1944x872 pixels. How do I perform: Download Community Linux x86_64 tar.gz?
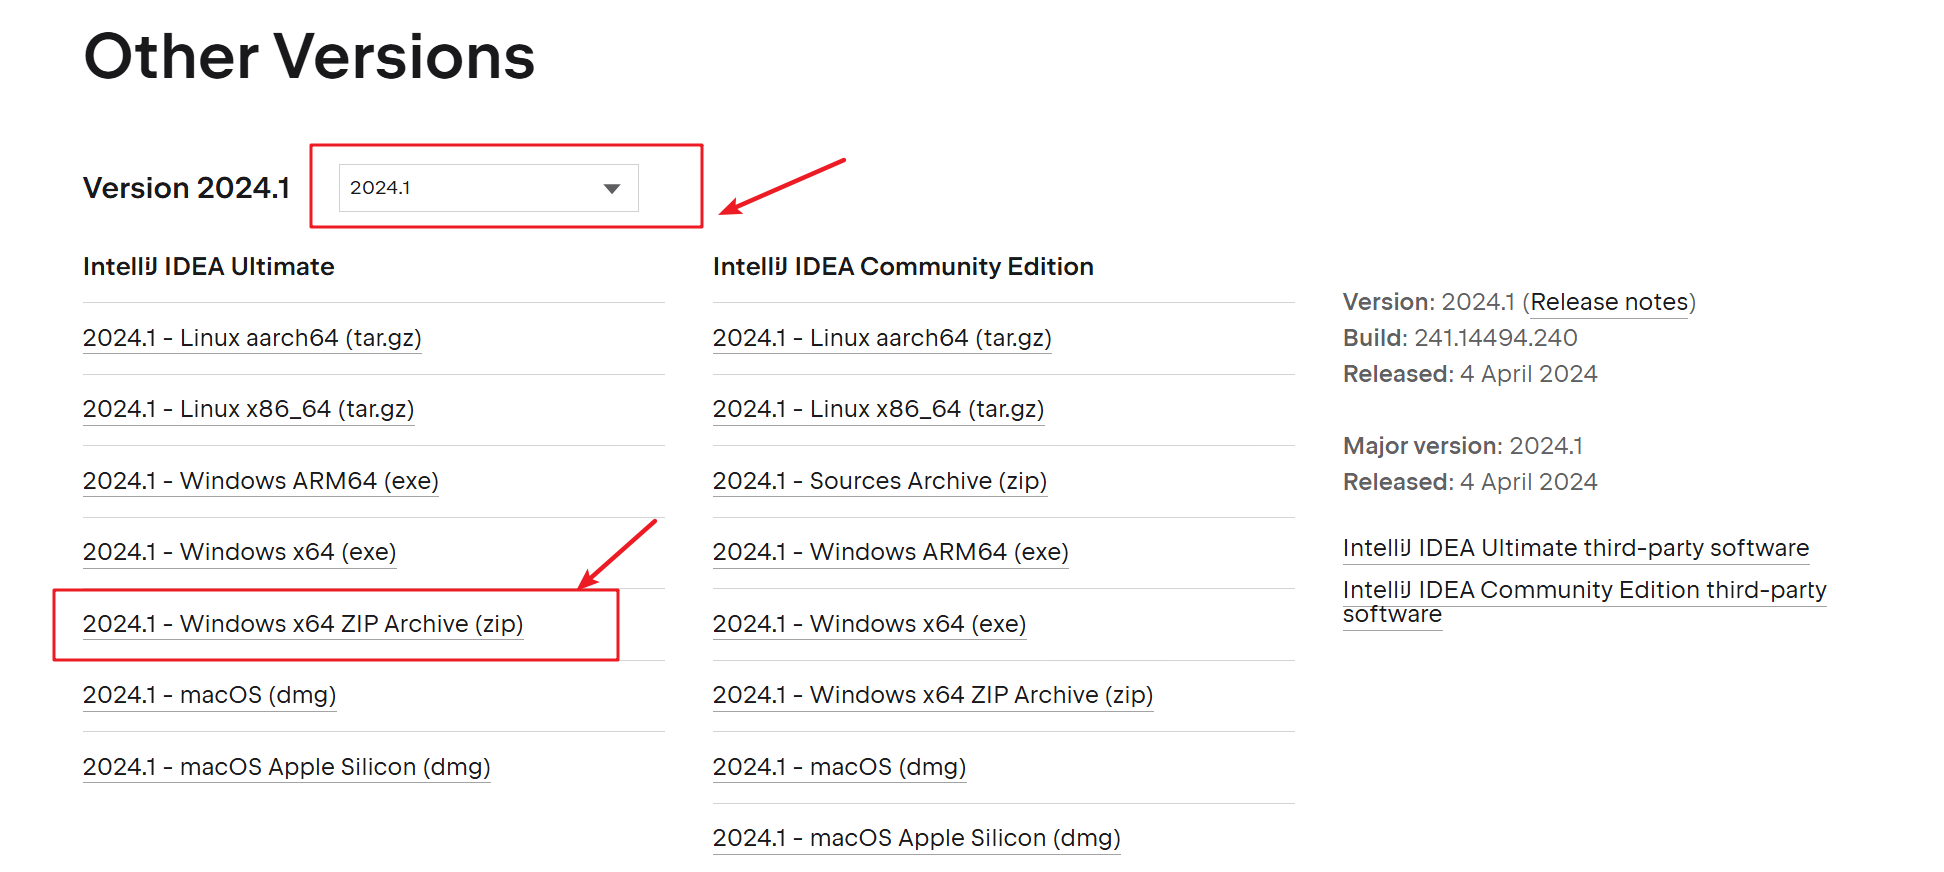pyautogui.click(x=878, y=409)
